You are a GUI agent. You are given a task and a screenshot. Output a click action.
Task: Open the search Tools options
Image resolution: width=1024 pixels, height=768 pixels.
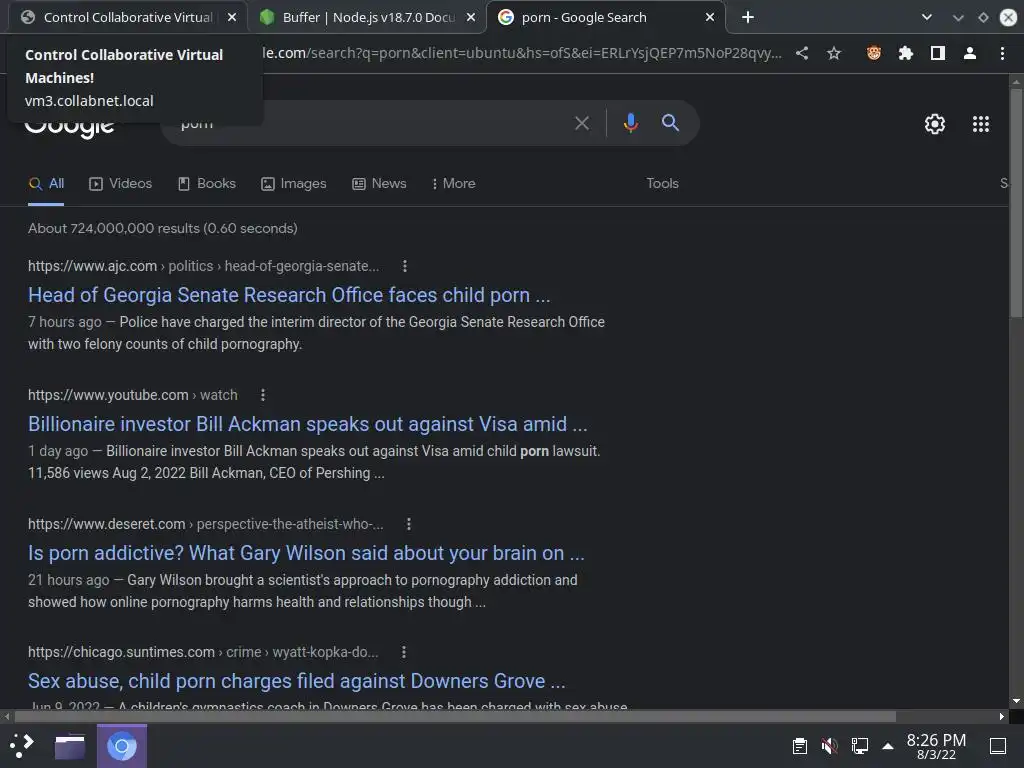662,184
